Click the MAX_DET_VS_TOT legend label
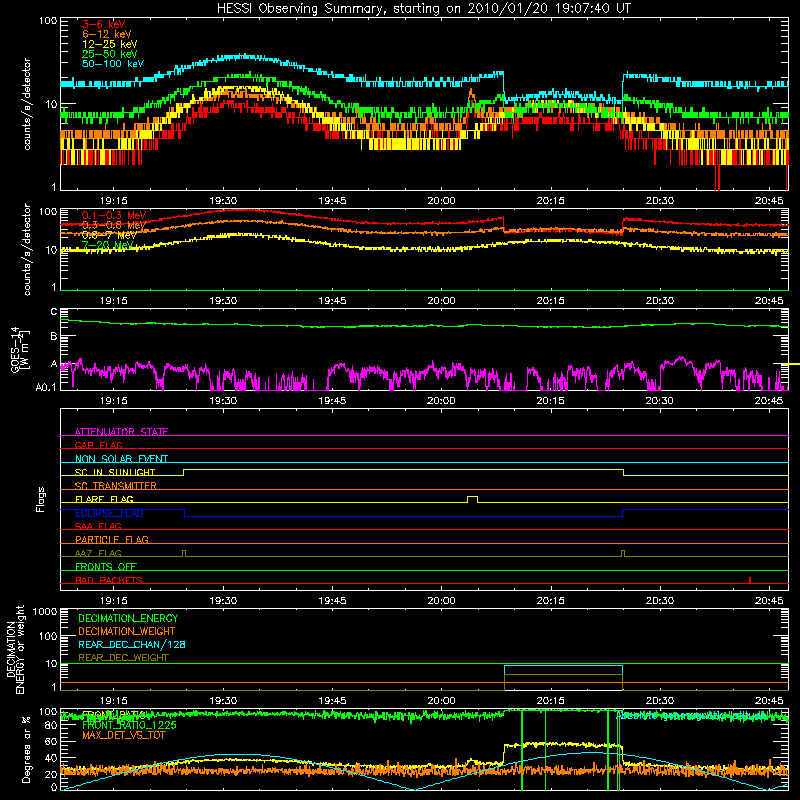Viewport: 800px width, 800px height. point(123,735)
